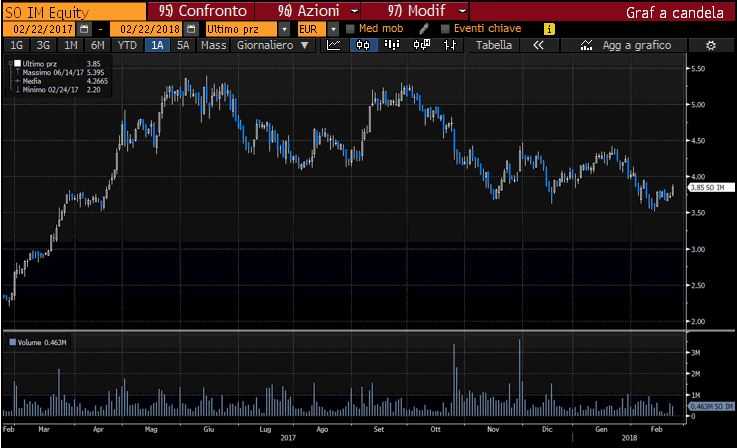The width and height of the screenshot is (738, 448).
Task: Click the yellow info icon
Action: coord(549,29)
